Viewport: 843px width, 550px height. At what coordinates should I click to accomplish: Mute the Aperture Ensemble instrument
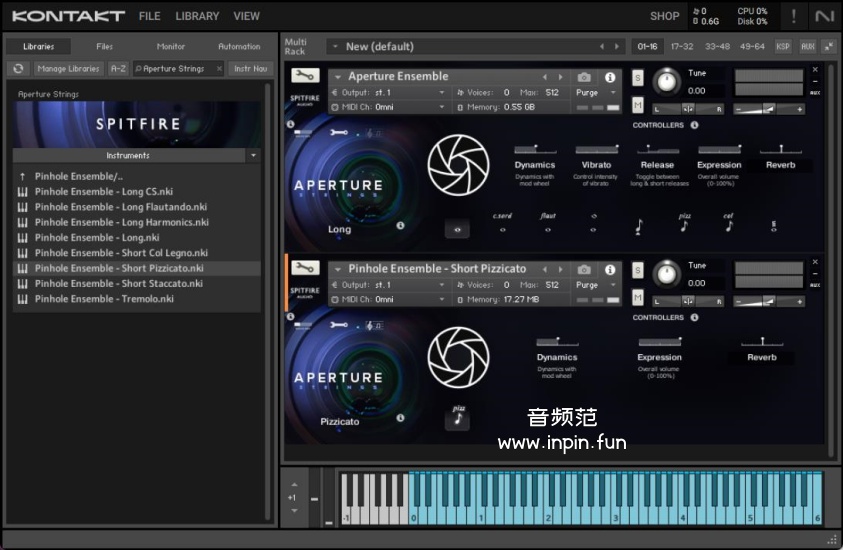[638, 104]
